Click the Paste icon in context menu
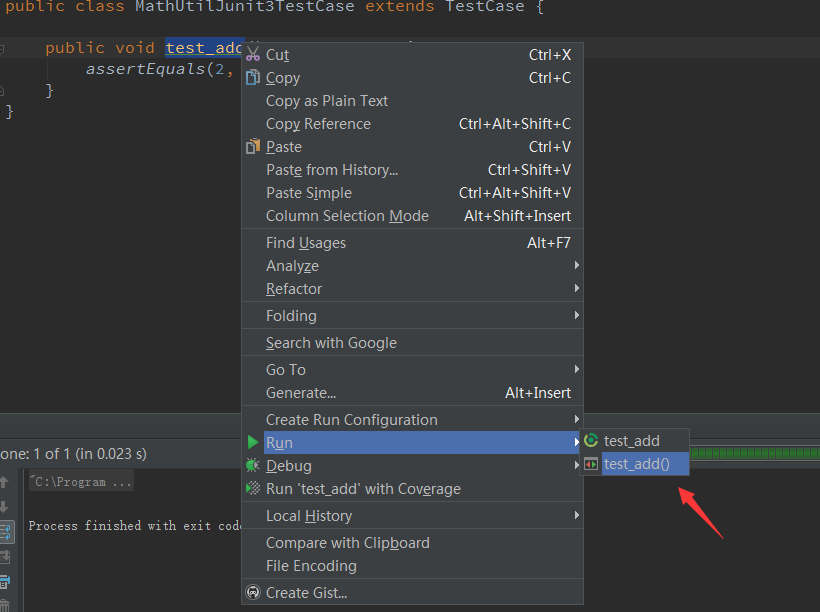Image resolution: width=820 pixels, height=612 pixels. (x=253, y=146)
